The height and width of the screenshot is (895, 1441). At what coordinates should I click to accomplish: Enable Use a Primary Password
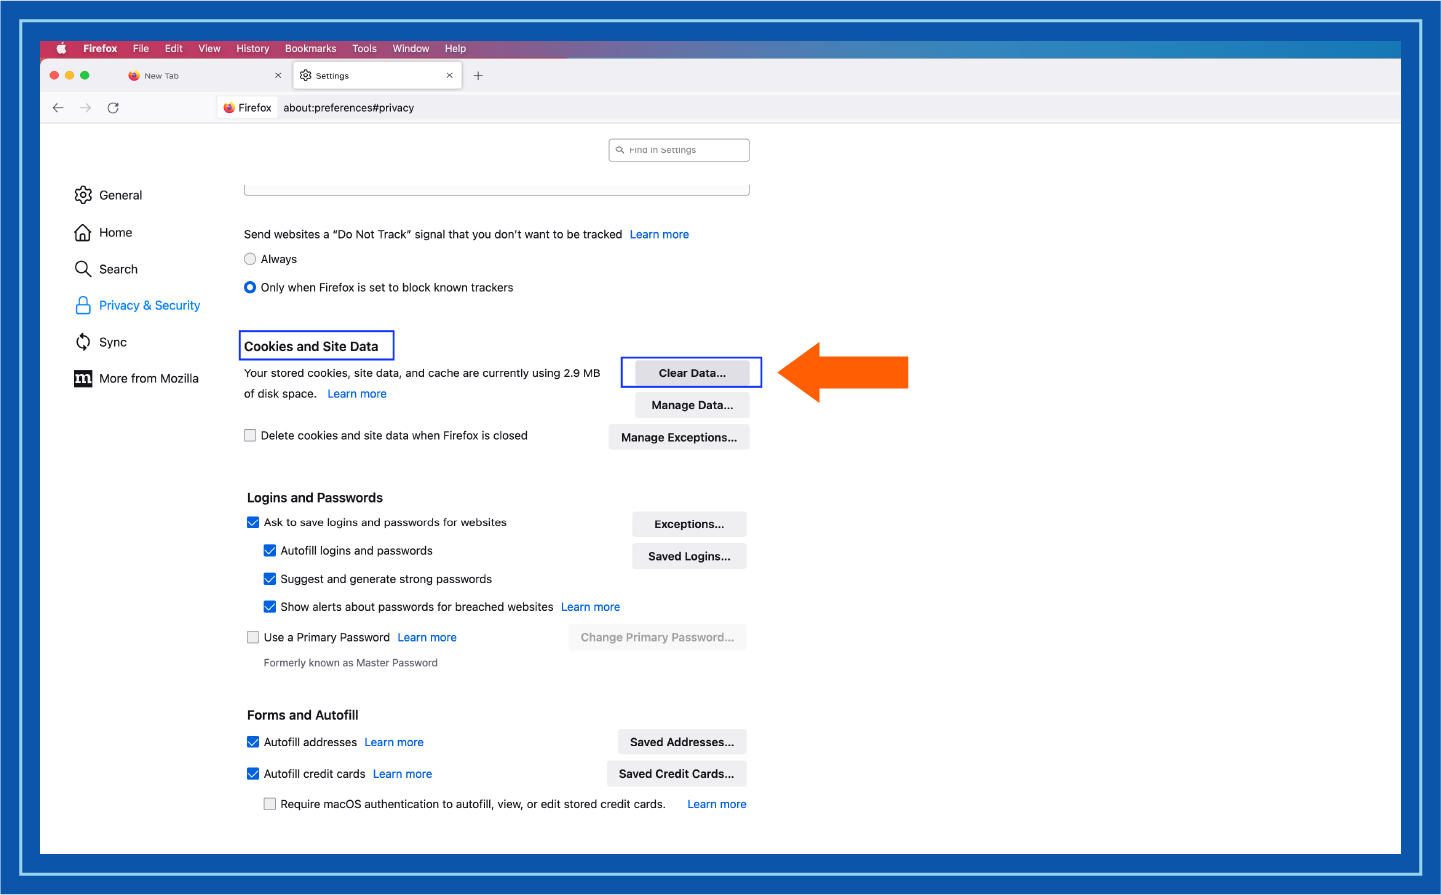click(253, 637)
